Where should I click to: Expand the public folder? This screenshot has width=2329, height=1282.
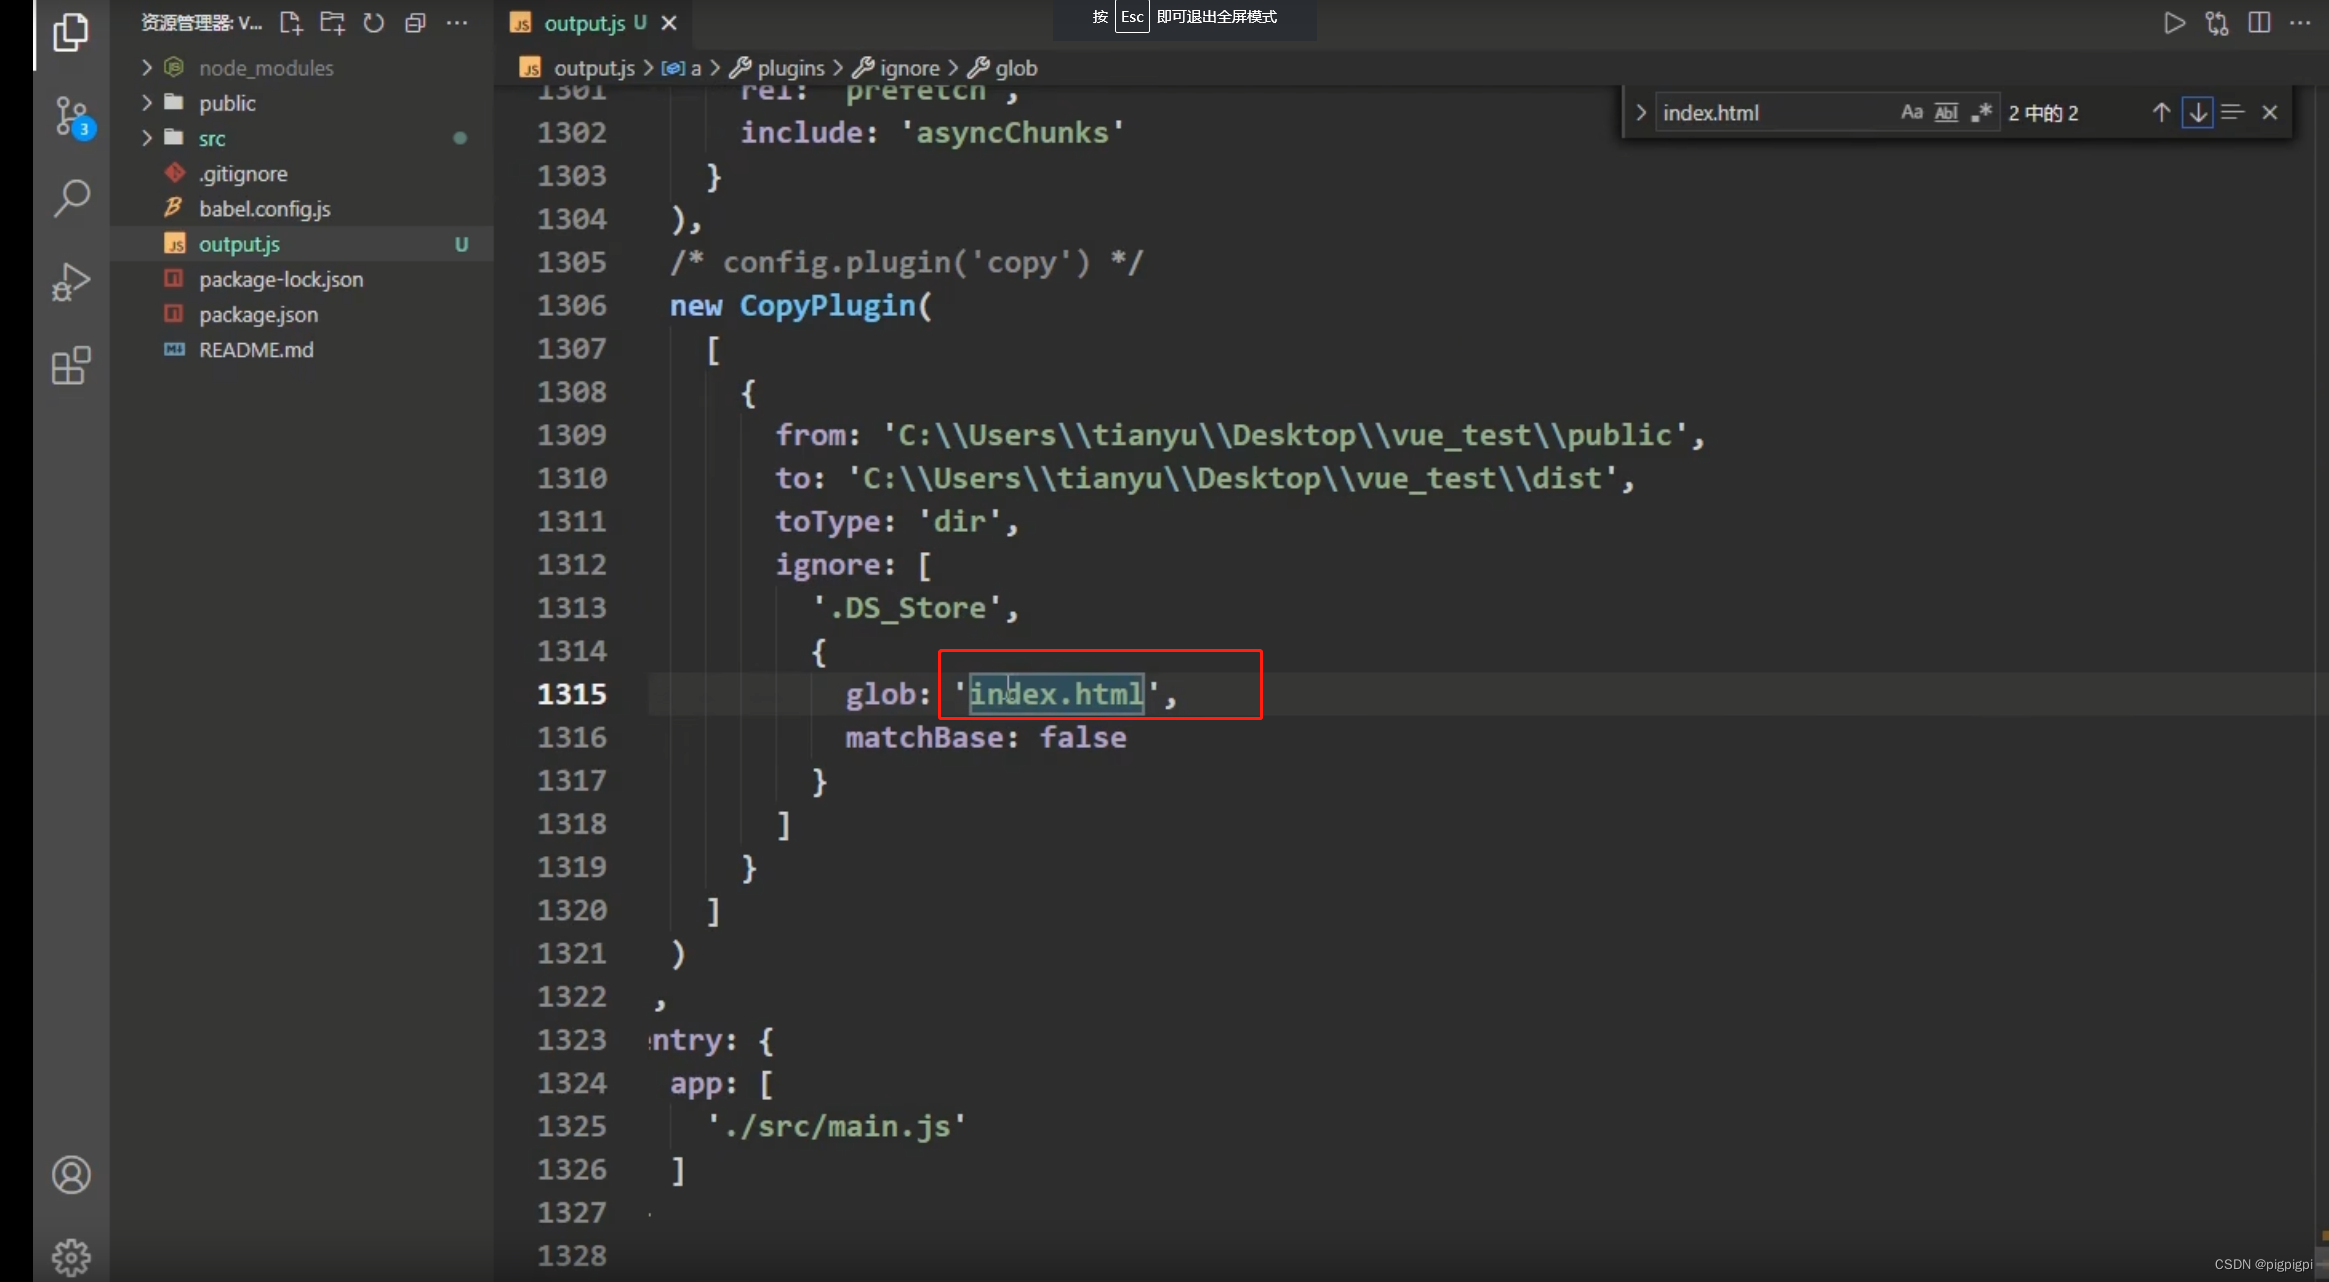pos(146,103)
